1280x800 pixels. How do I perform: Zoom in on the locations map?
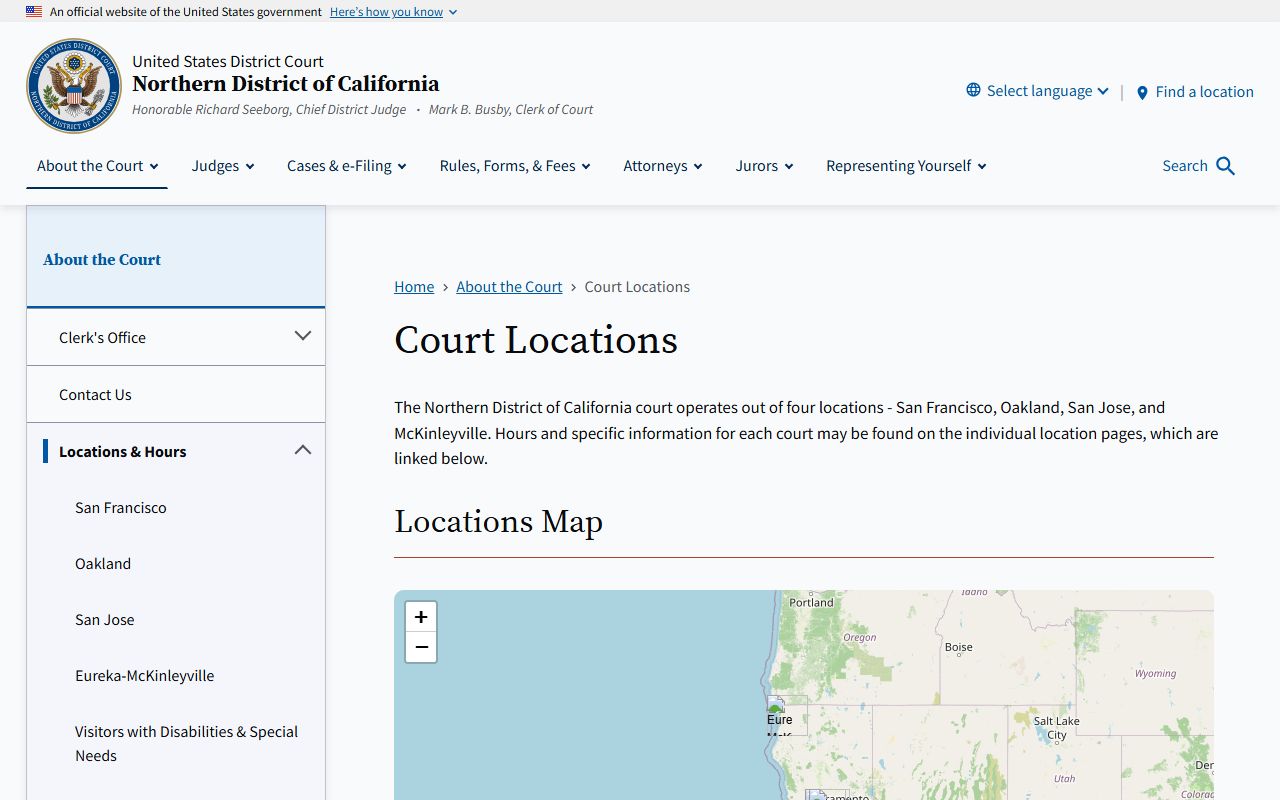[x=421, y=617]
